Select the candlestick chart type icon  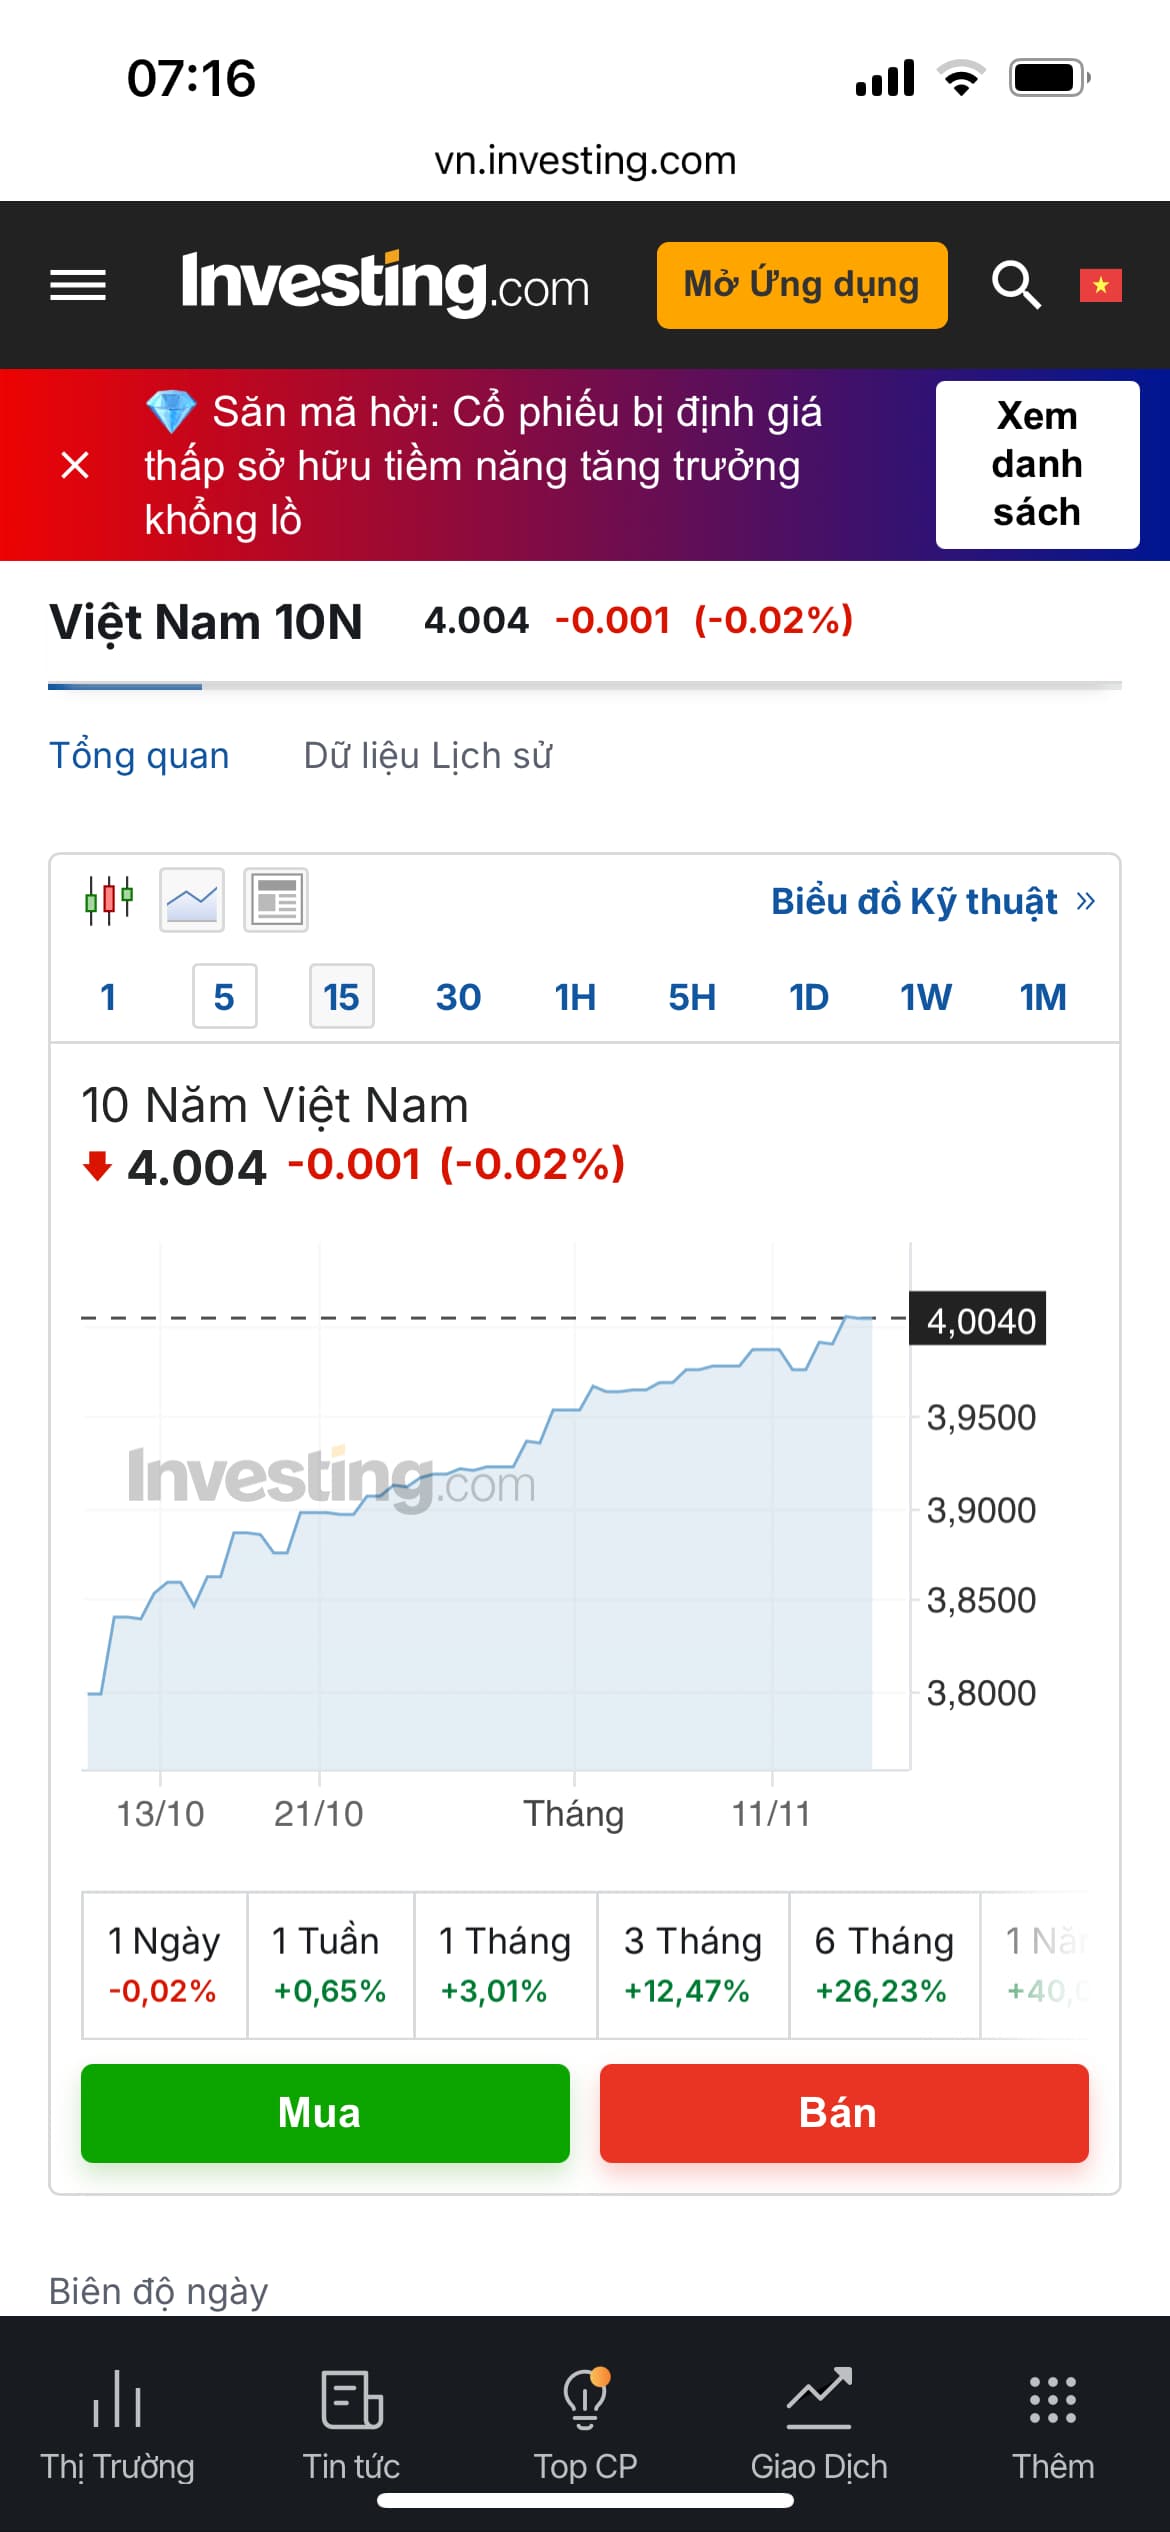pos(109,900)
